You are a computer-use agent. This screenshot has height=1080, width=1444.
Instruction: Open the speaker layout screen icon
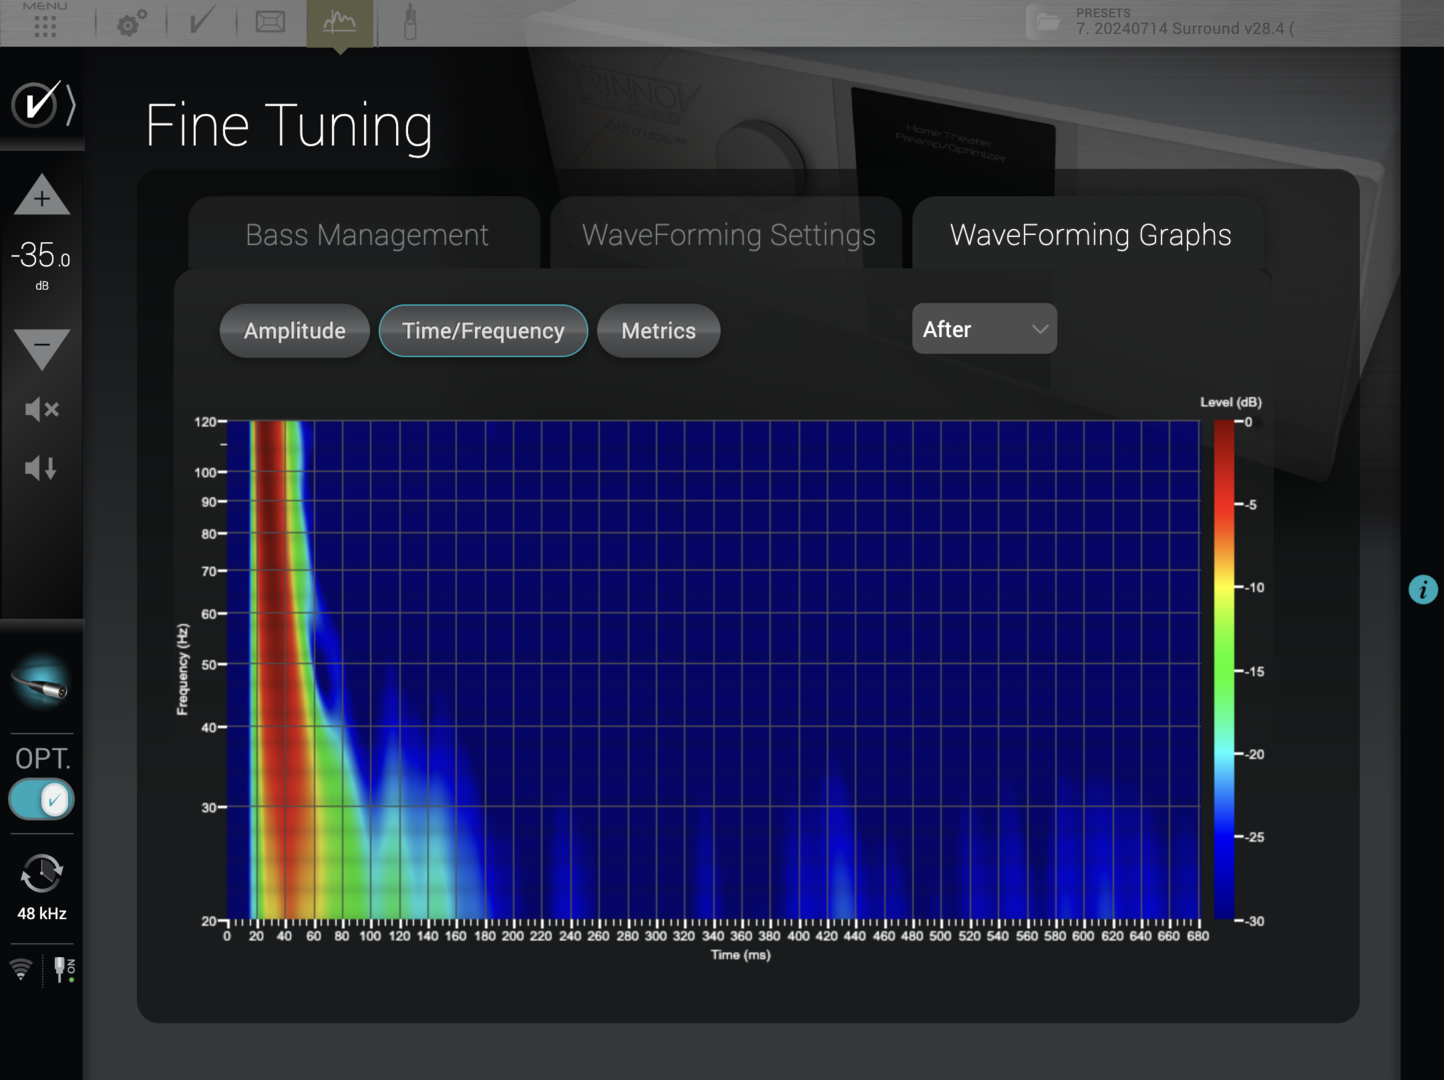270,22
